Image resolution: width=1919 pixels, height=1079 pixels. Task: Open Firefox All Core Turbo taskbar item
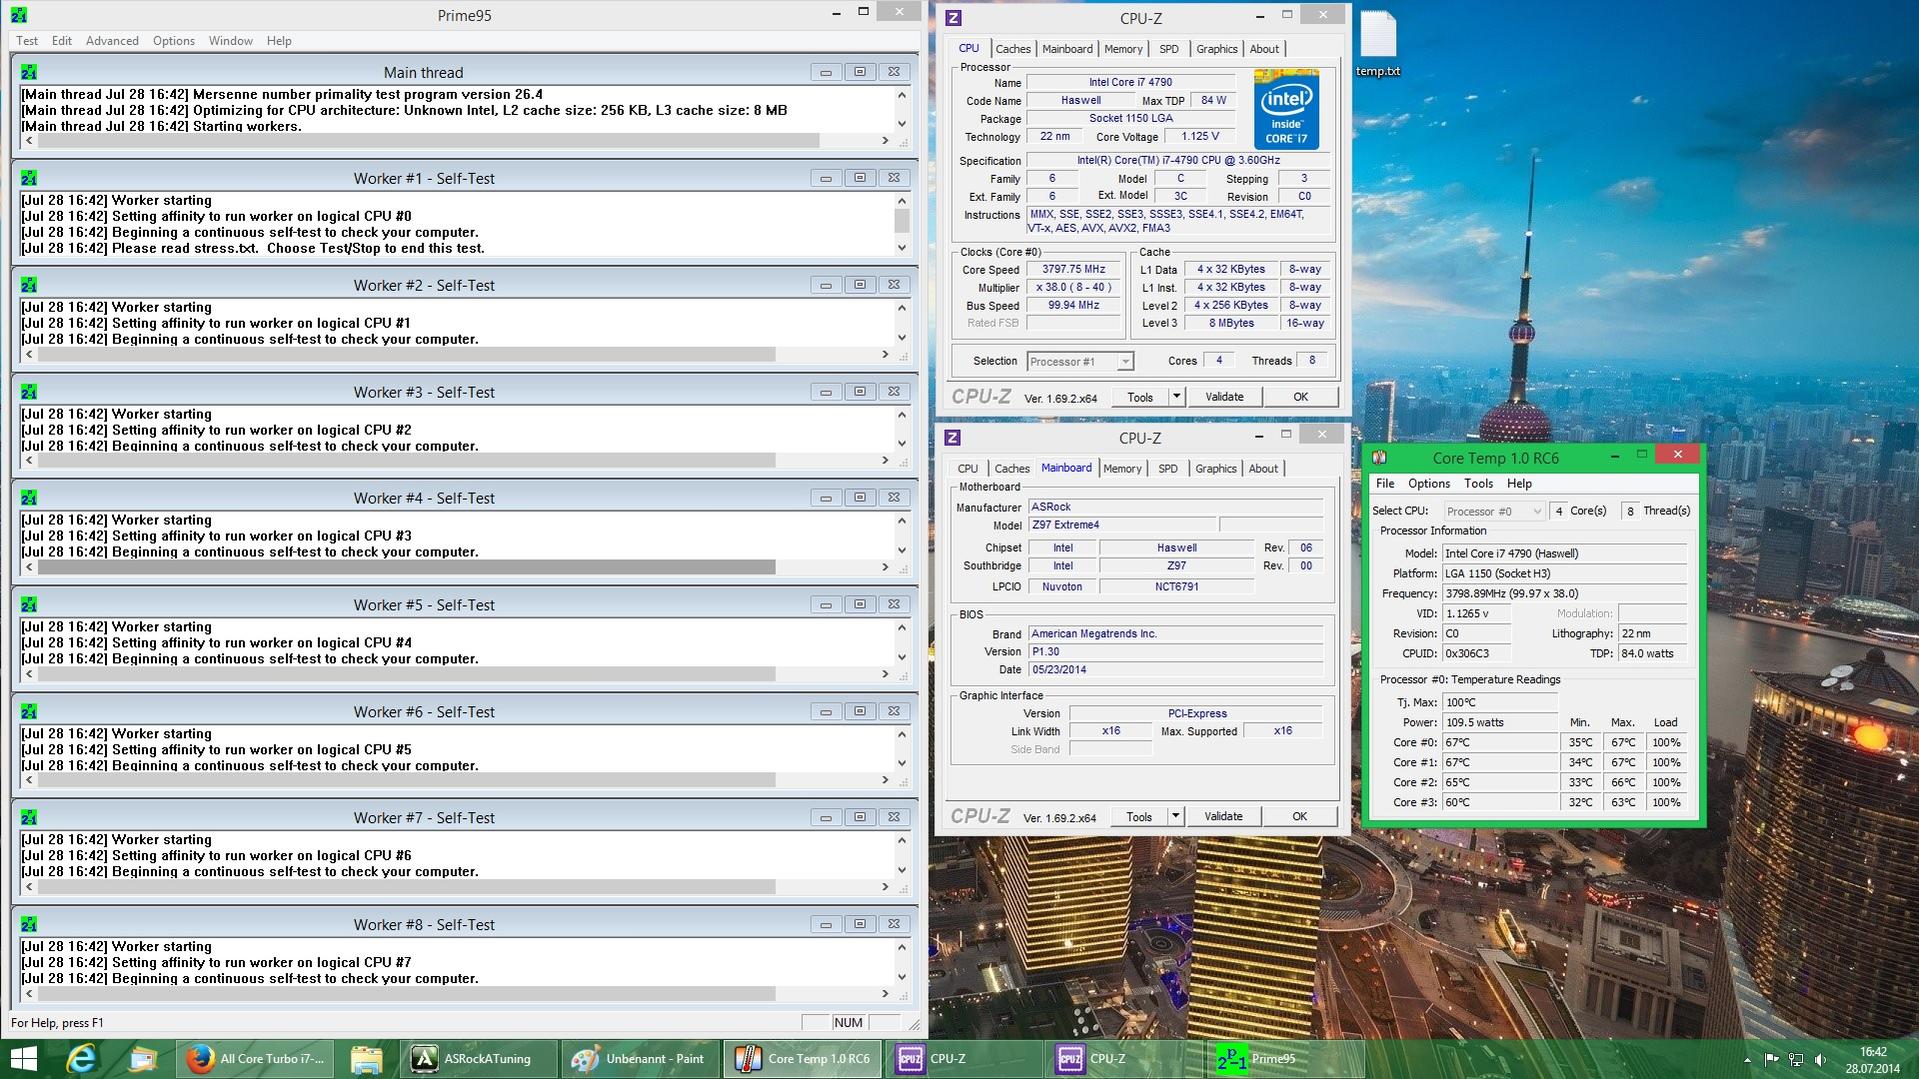tap(257, 1058)
